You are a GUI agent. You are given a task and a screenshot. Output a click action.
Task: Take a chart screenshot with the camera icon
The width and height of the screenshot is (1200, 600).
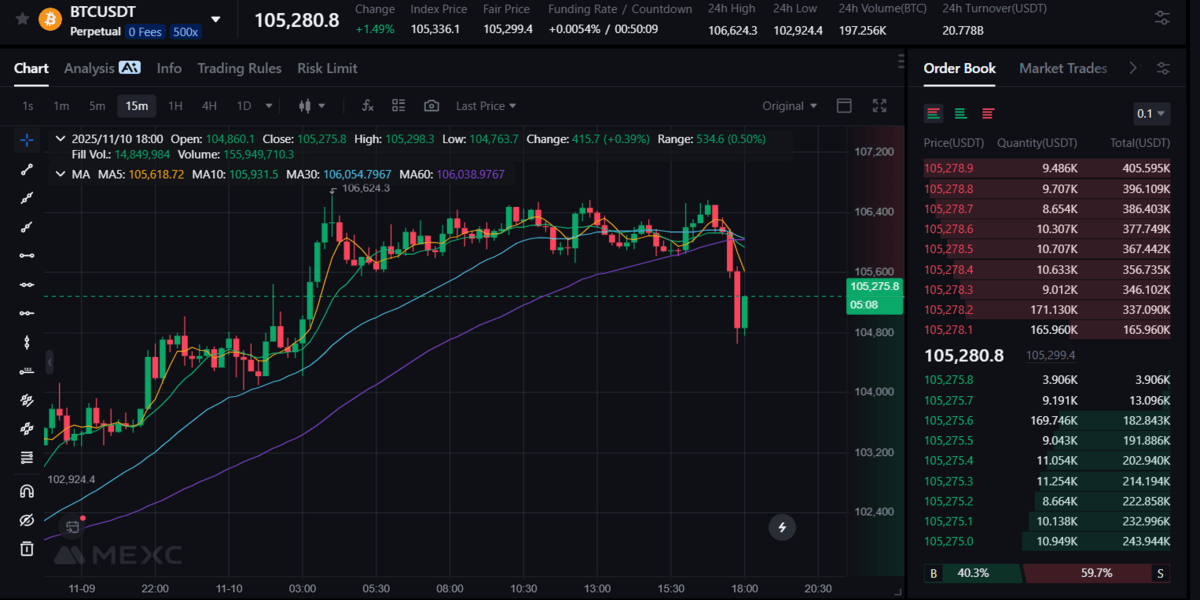tap(431, 105)
